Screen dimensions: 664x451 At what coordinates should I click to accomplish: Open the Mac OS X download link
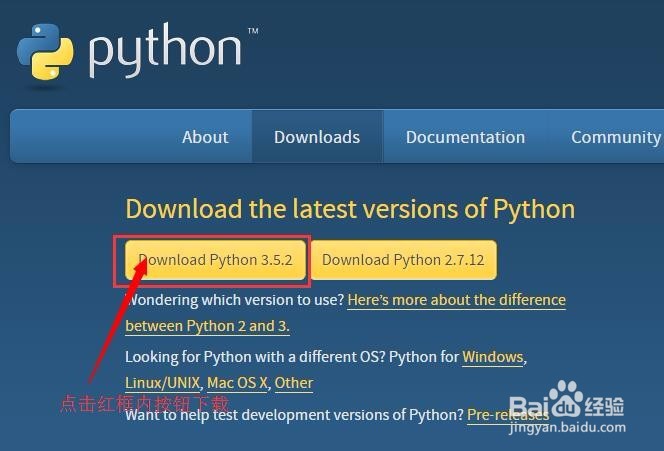click(x=237, y=383)
